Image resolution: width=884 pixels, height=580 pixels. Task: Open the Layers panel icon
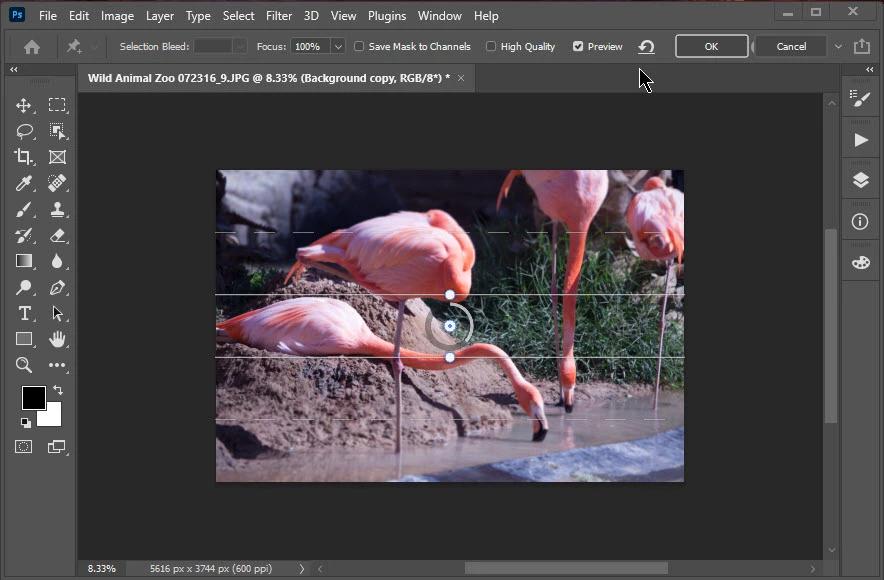pos(860,180)
